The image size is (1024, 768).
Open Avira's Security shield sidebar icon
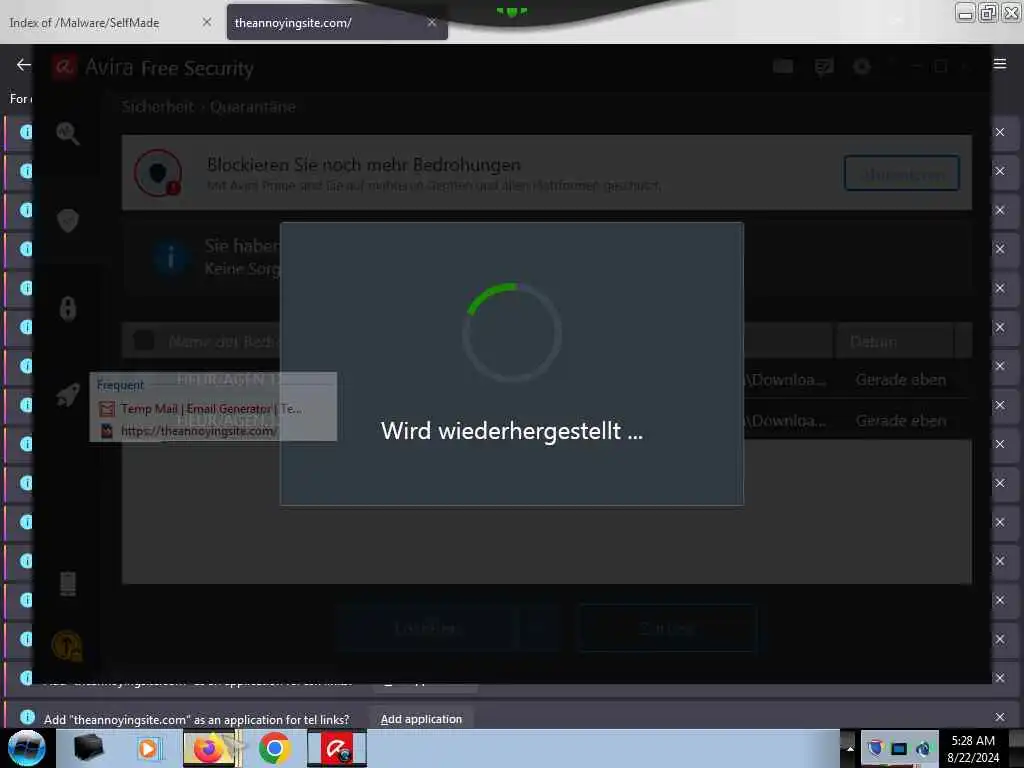[67, 220]
